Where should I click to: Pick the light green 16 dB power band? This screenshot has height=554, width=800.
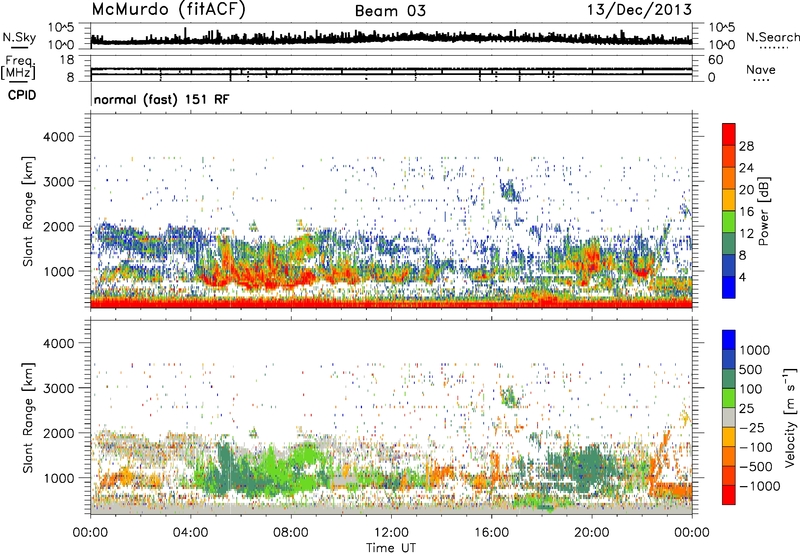(729, 221)
